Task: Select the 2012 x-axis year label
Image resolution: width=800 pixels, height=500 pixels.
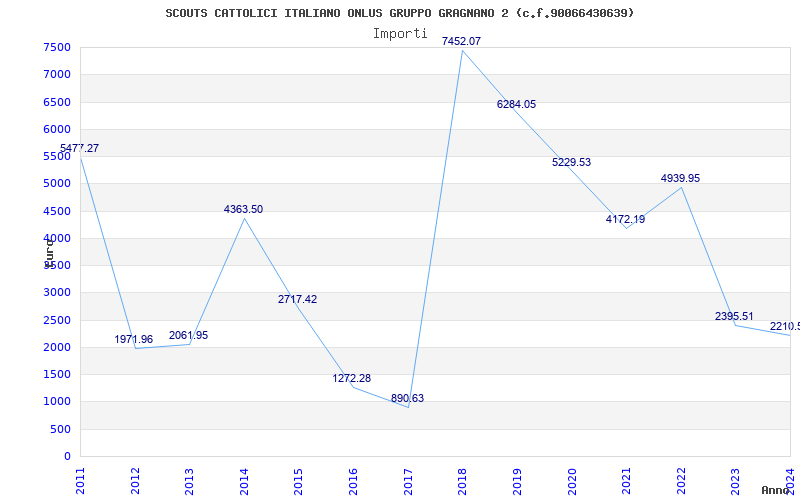Action: click(x=135, y=481)
